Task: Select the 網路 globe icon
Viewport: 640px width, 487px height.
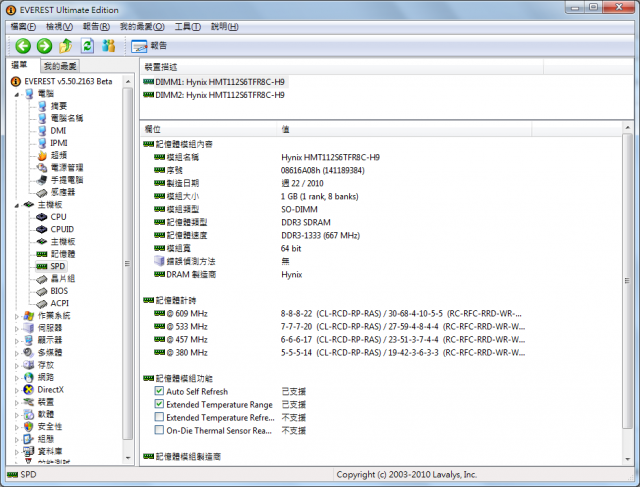Action: (29, 378)
